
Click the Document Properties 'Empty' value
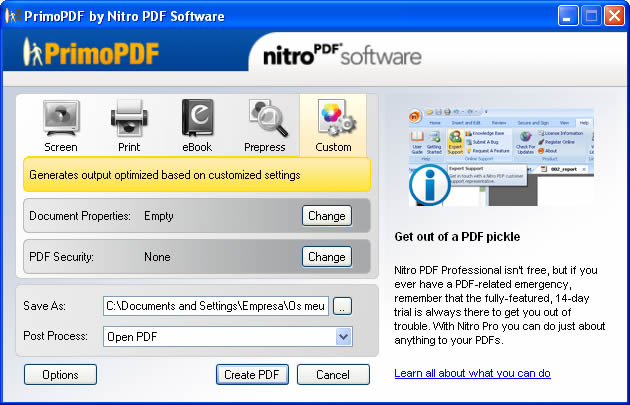tap(159, 216)
